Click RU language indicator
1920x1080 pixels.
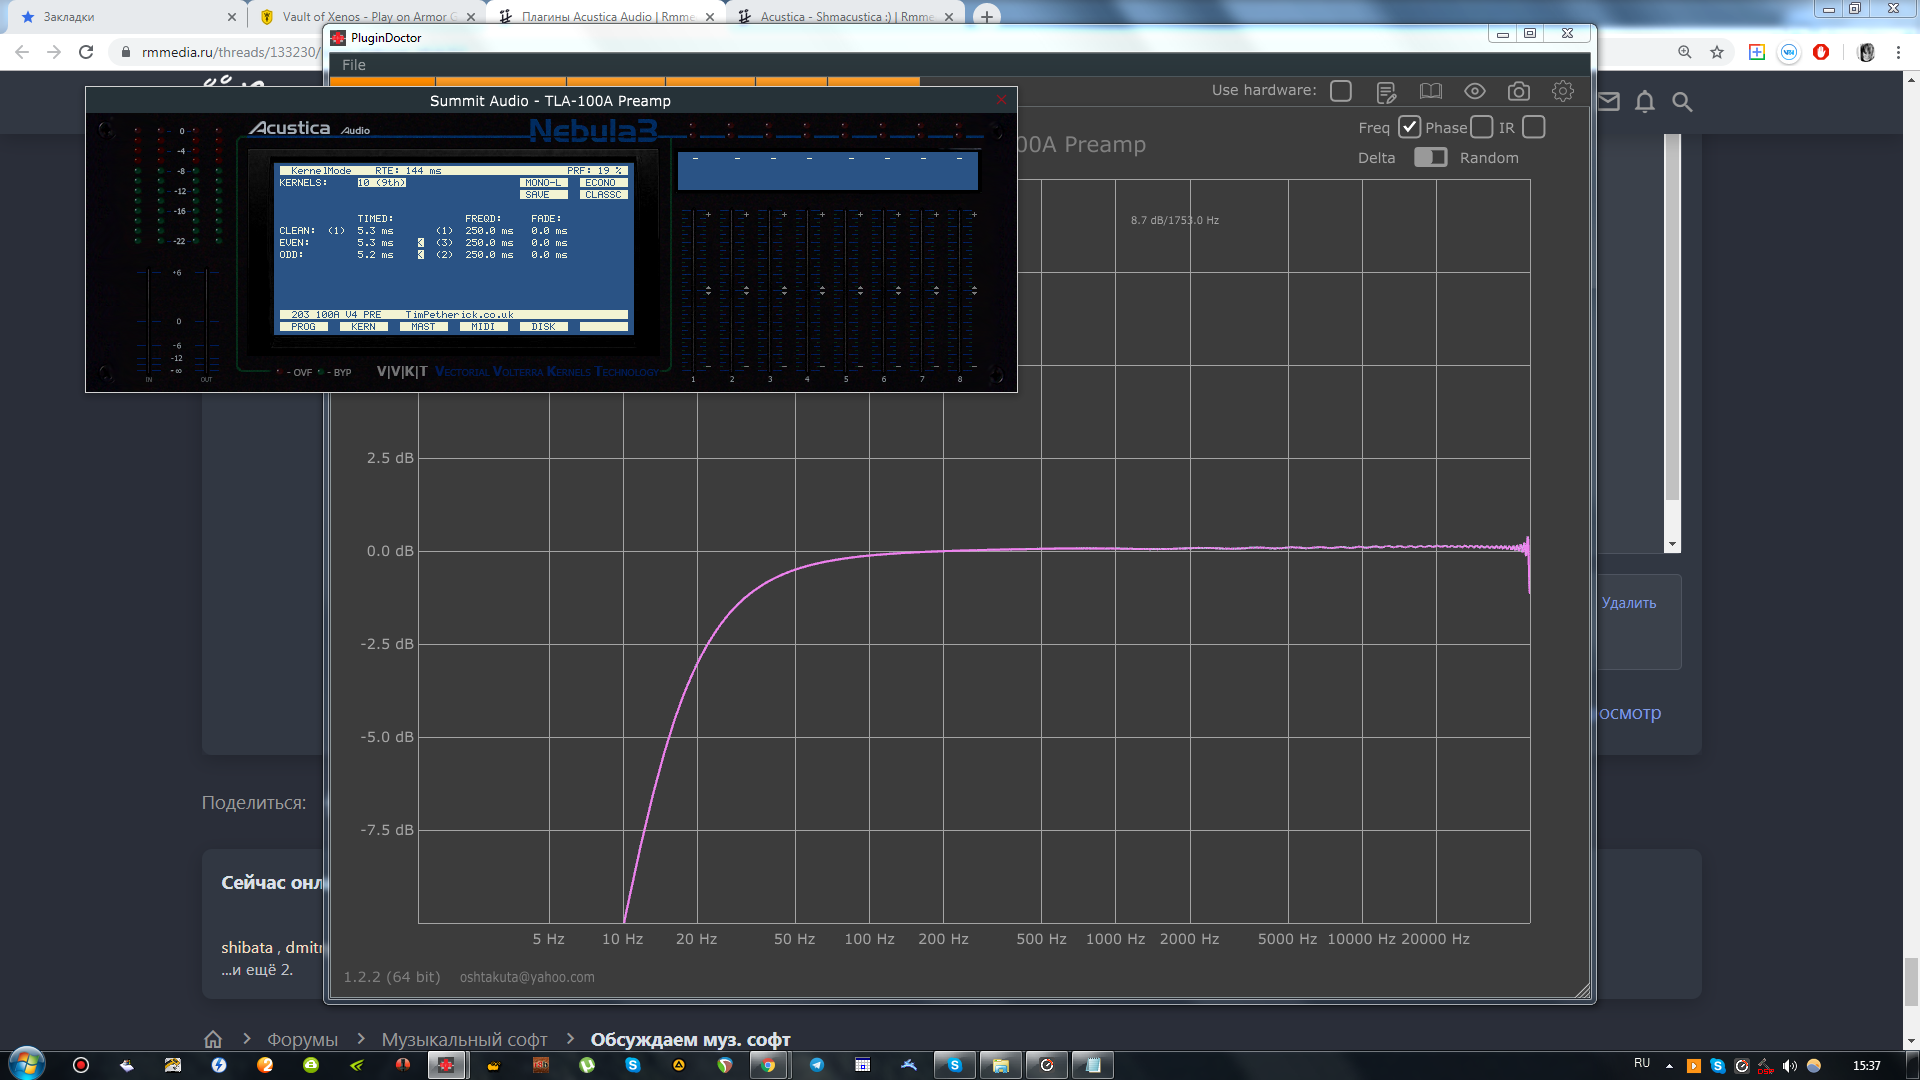[x=1642, y=1063]
